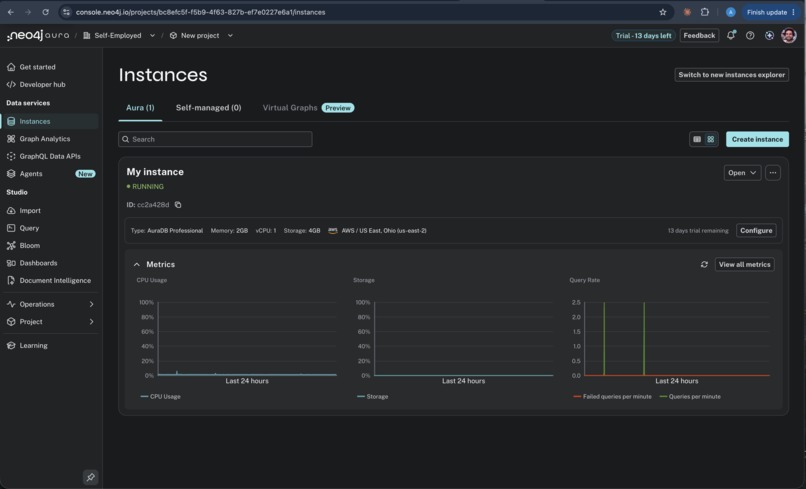The height and width of the screenshot is (489, 806).
Task: Open the instance three-dots menu
Action: [773, 173]
